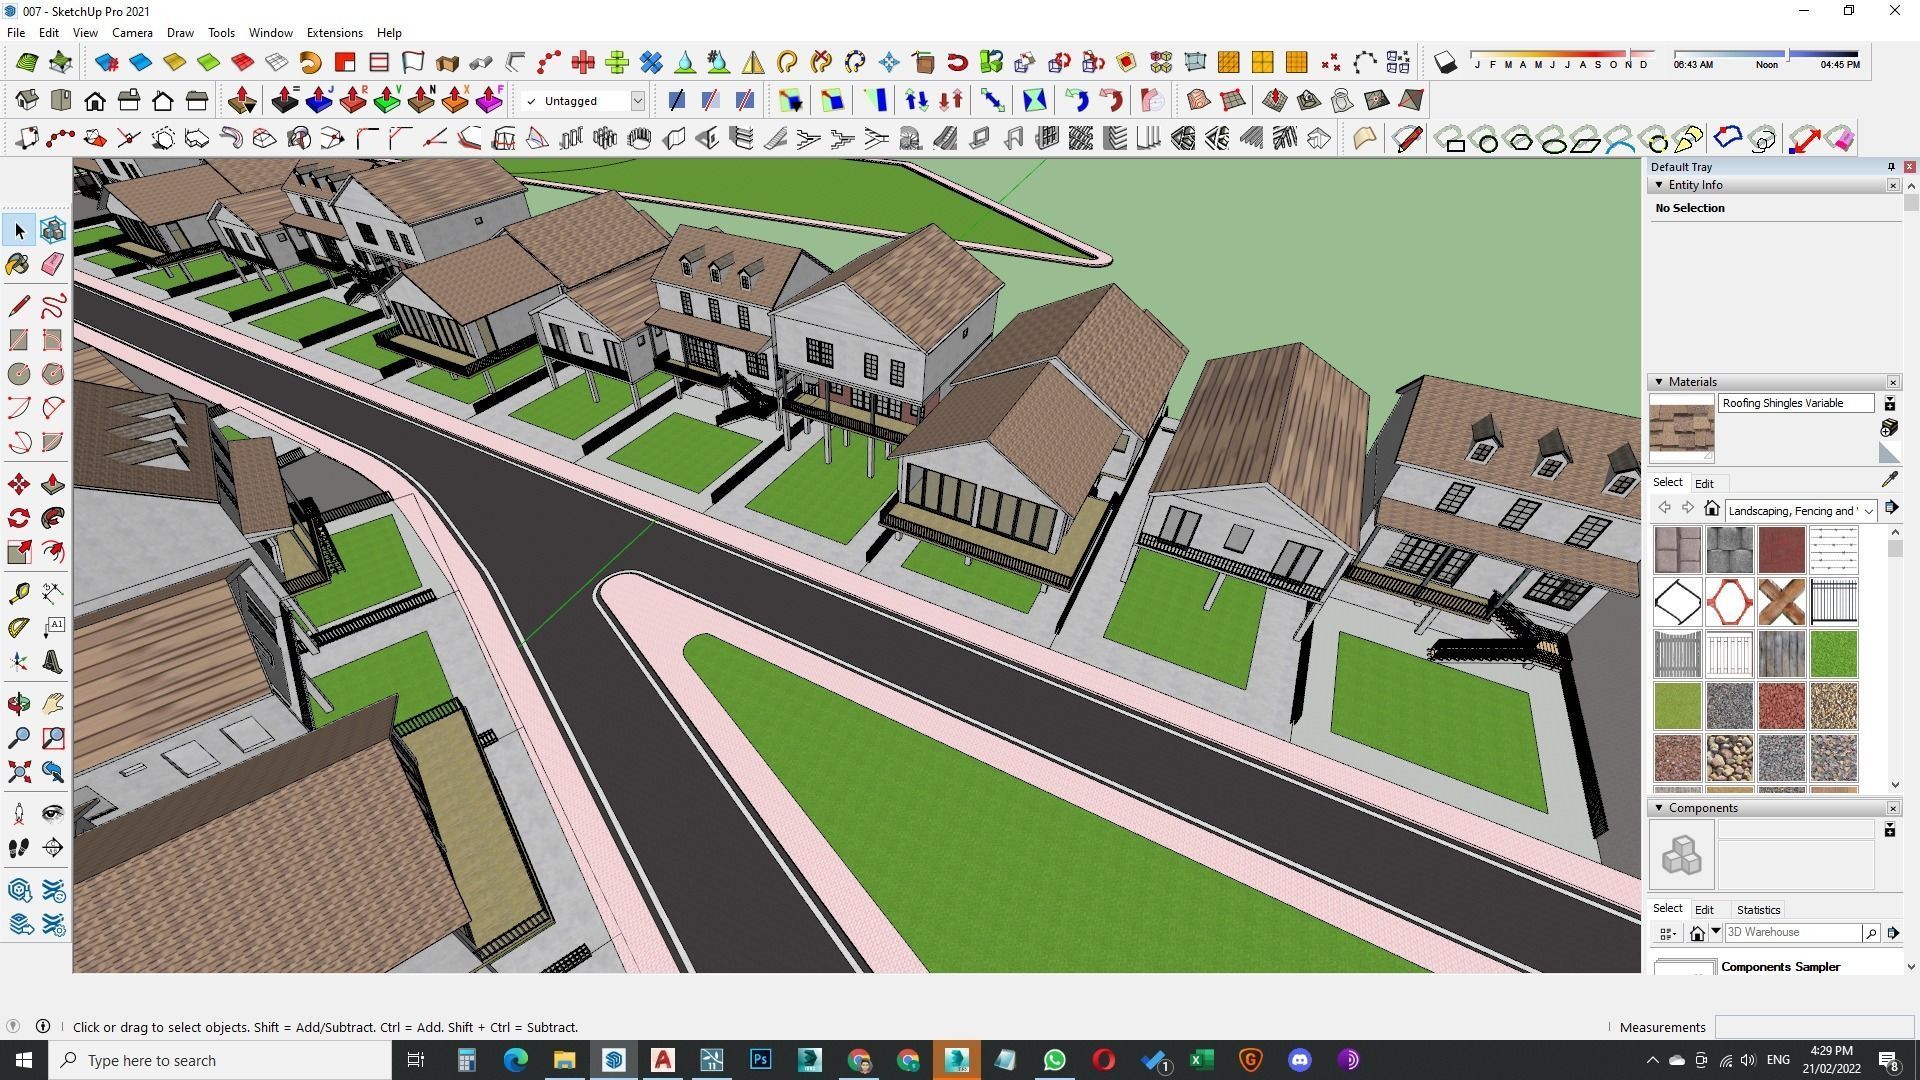Click the 3D Warehouse search button
Screen dimensions: 1920x1080
[1870, 933]
